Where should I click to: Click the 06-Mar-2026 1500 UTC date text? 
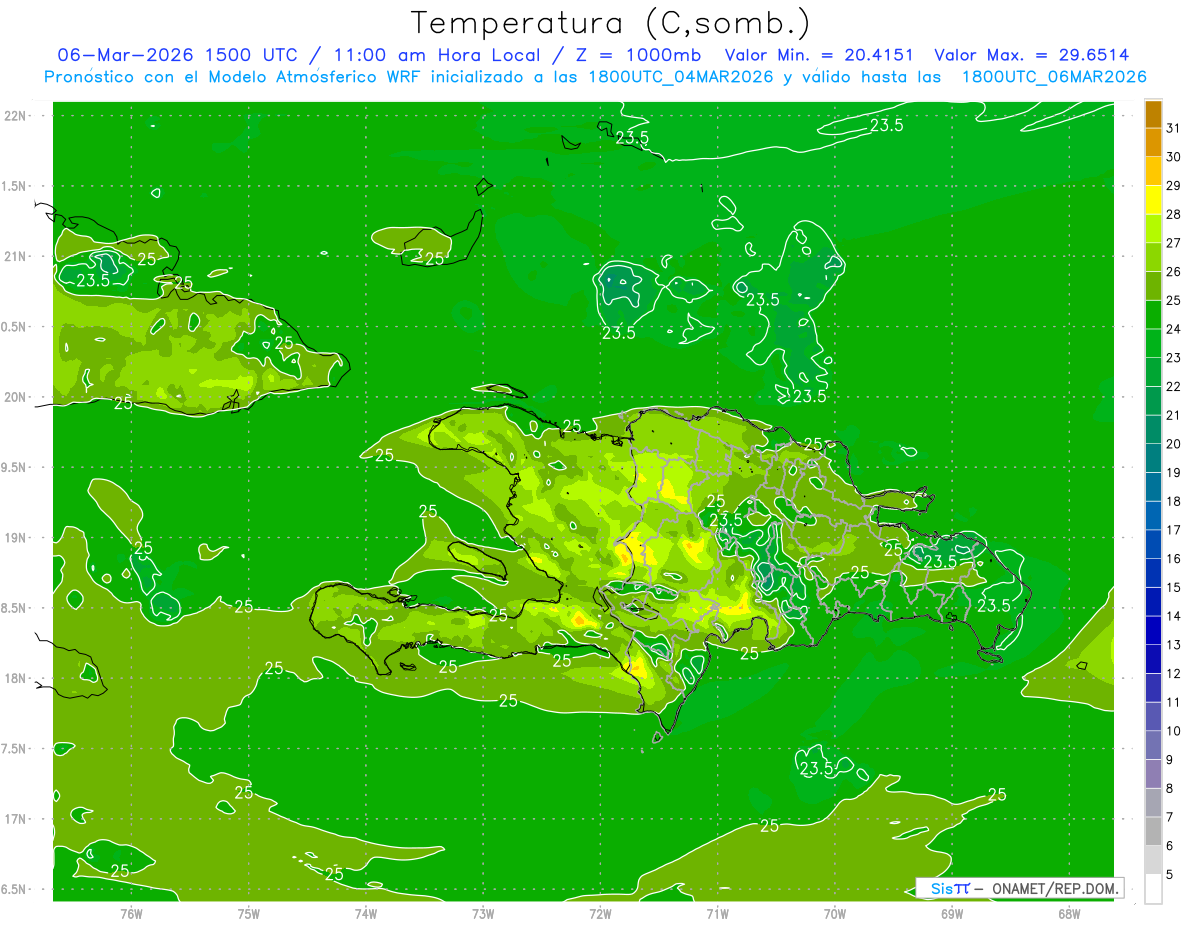pos(177,55)
